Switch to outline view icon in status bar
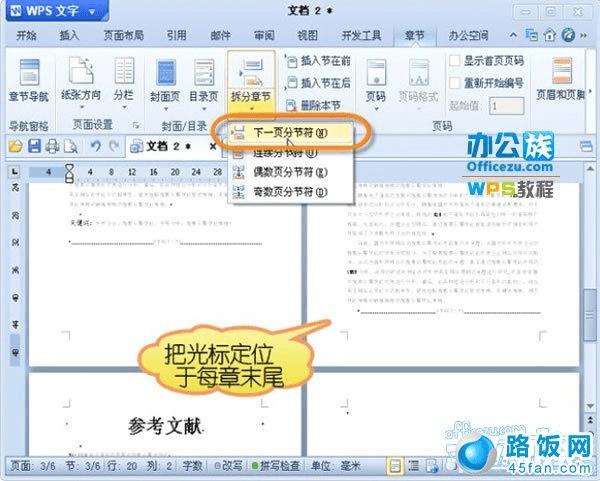The height and width of the screenshot is (481, 600). click(x=414, y=466)
